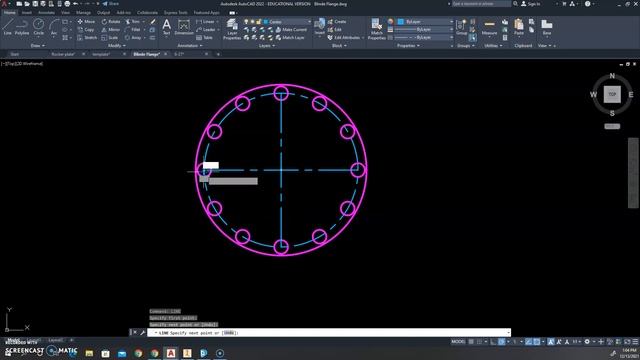Toggle snap mode in status bar
The image size is (640, 360).
click(480, 342)
